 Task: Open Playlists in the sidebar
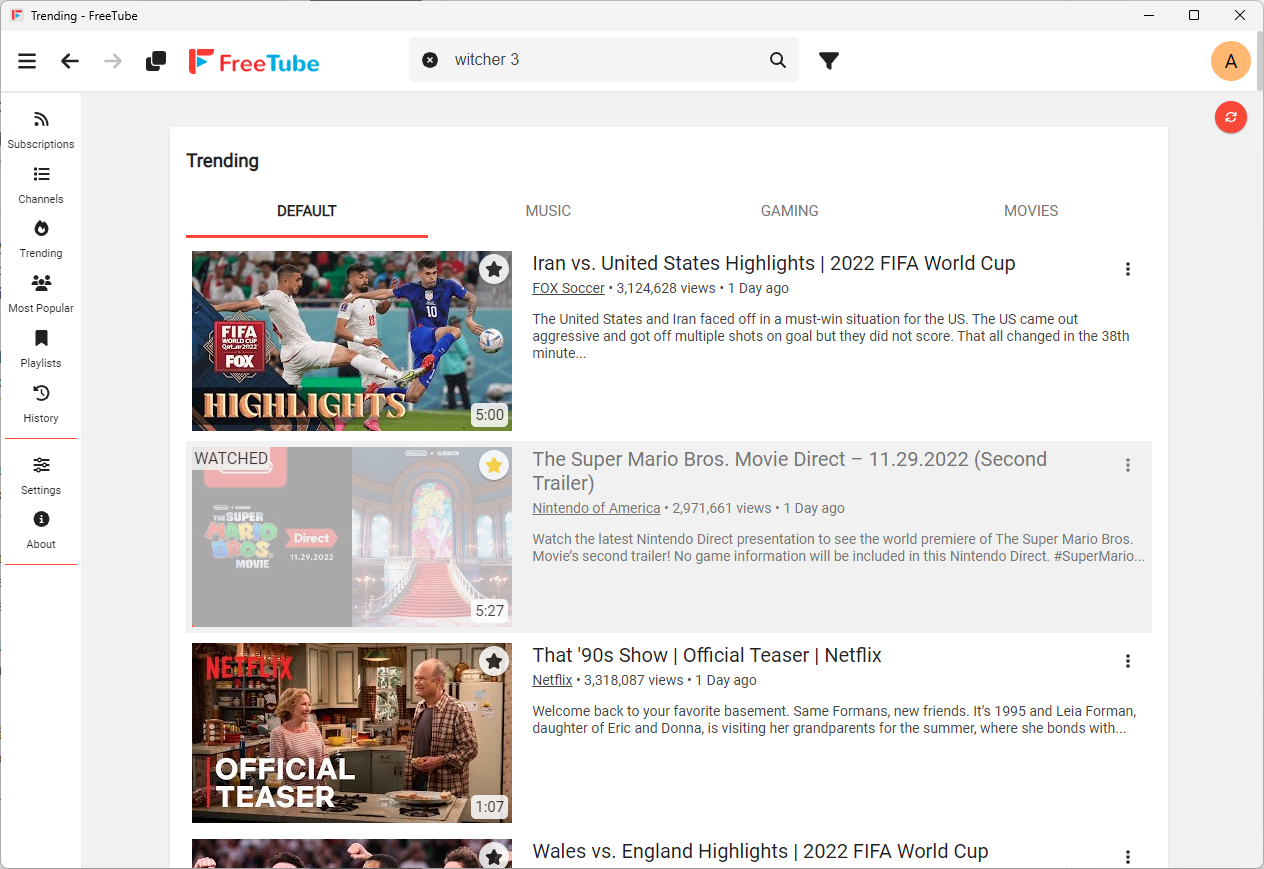[41, 350]
